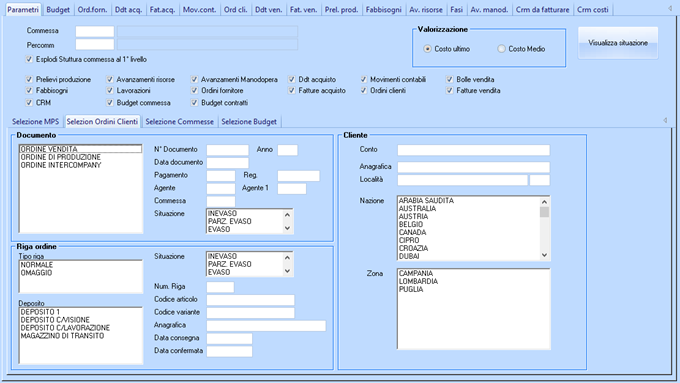Toggle the Ddt acquisto checkbox

(292, 79)
